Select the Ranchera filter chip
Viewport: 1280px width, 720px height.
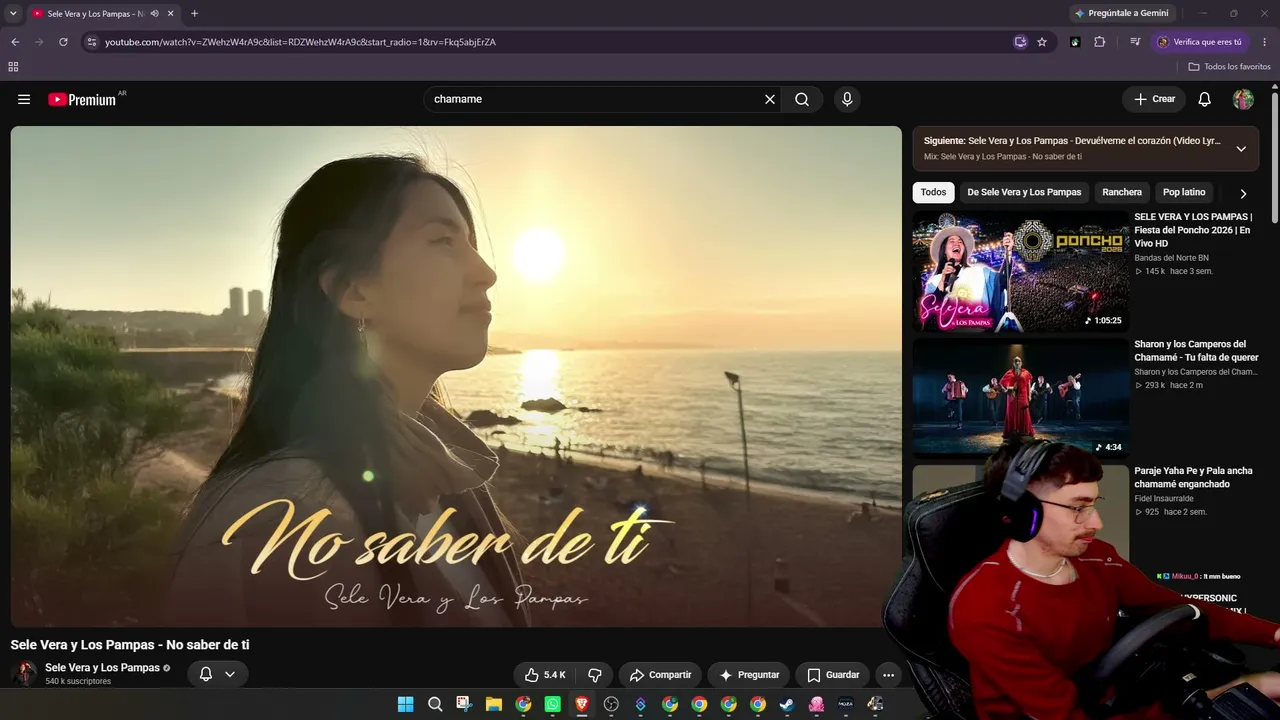[1122, 192]
